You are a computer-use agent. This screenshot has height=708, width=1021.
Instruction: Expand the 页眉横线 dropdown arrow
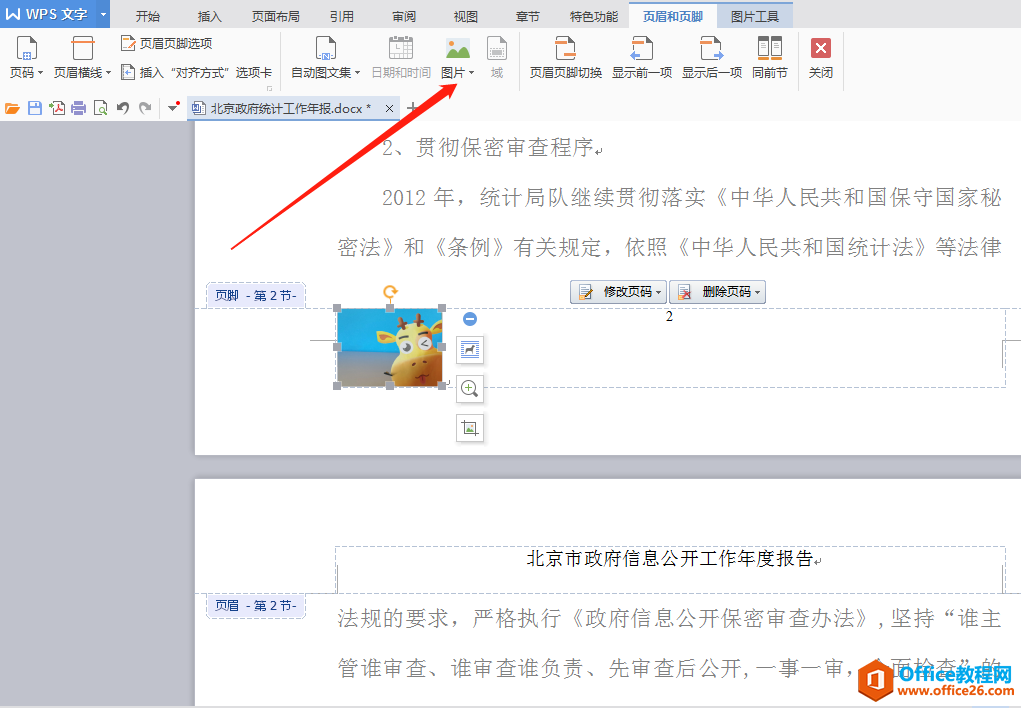(x=108, y=73)
